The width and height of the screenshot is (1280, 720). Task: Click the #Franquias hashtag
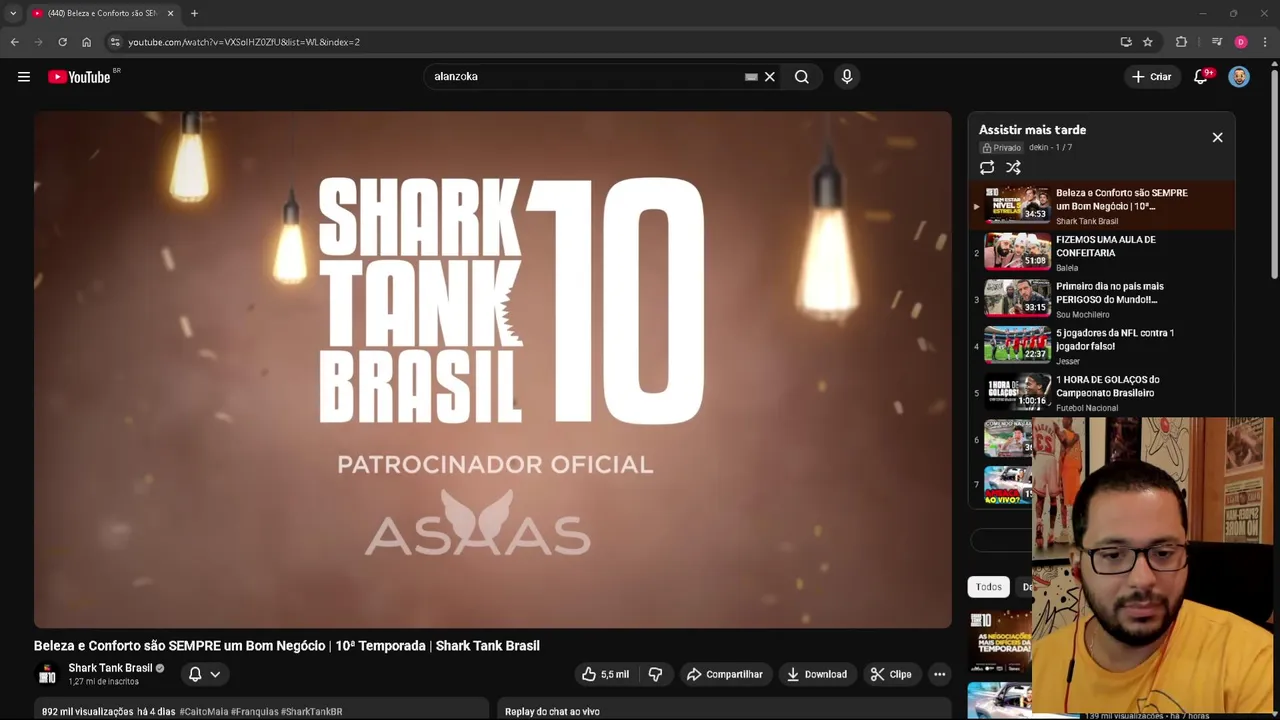click(x=254, y=712)
